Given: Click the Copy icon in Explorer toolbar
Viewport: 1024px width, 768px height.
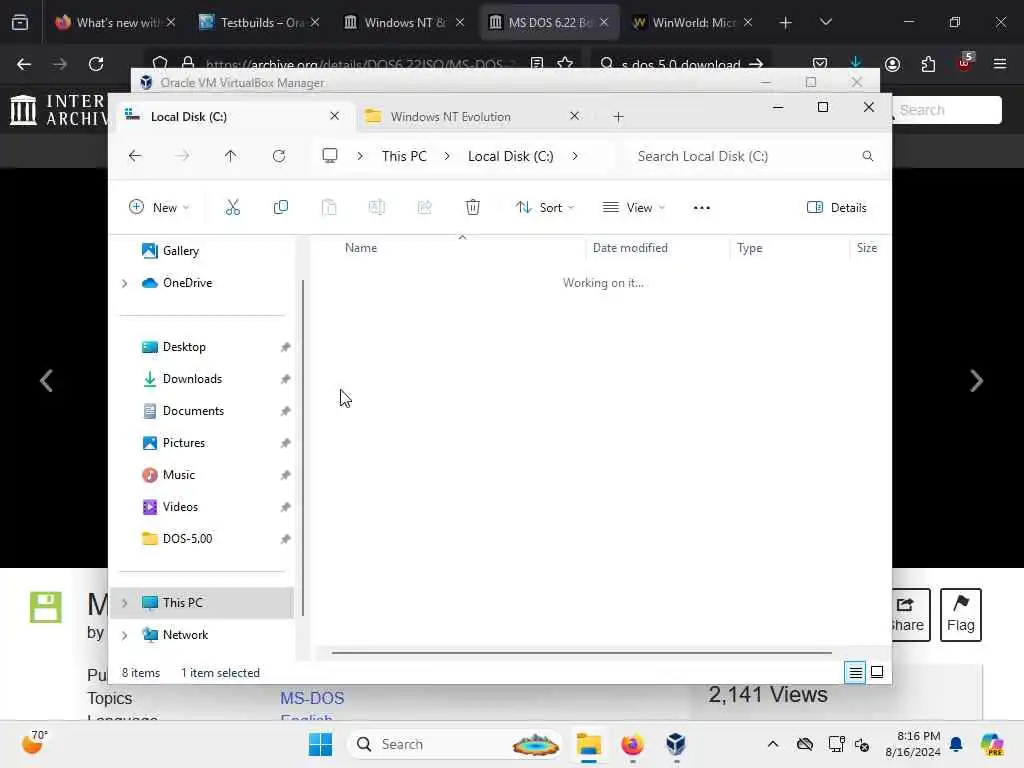Looking at the screenshot, I should point(281,208).
